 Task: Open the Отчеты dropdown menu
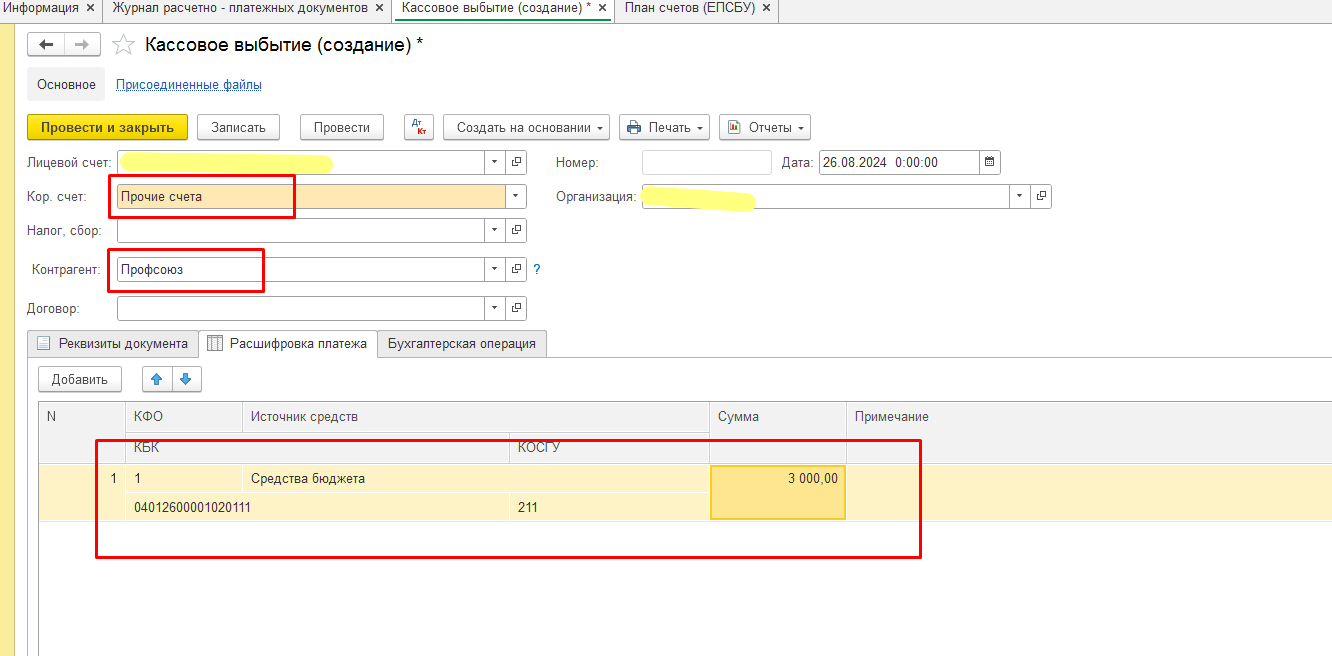[x=765, y=127]
